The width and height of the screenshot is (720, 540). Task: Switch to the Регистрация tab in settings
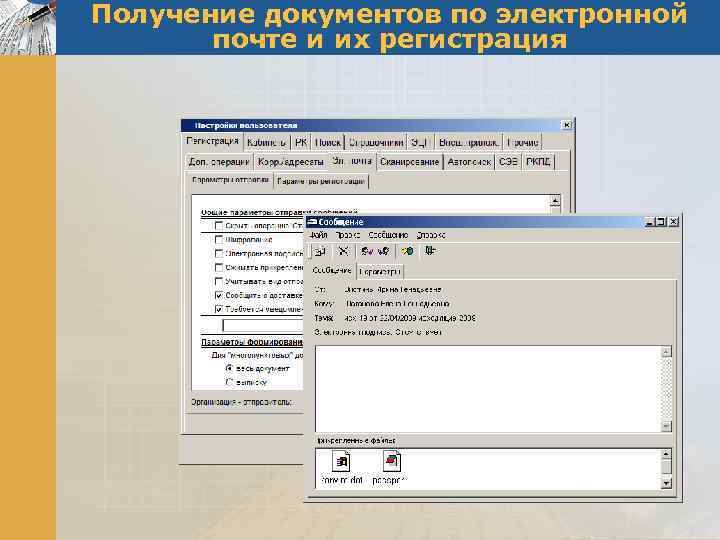click(x=213, y=141)
